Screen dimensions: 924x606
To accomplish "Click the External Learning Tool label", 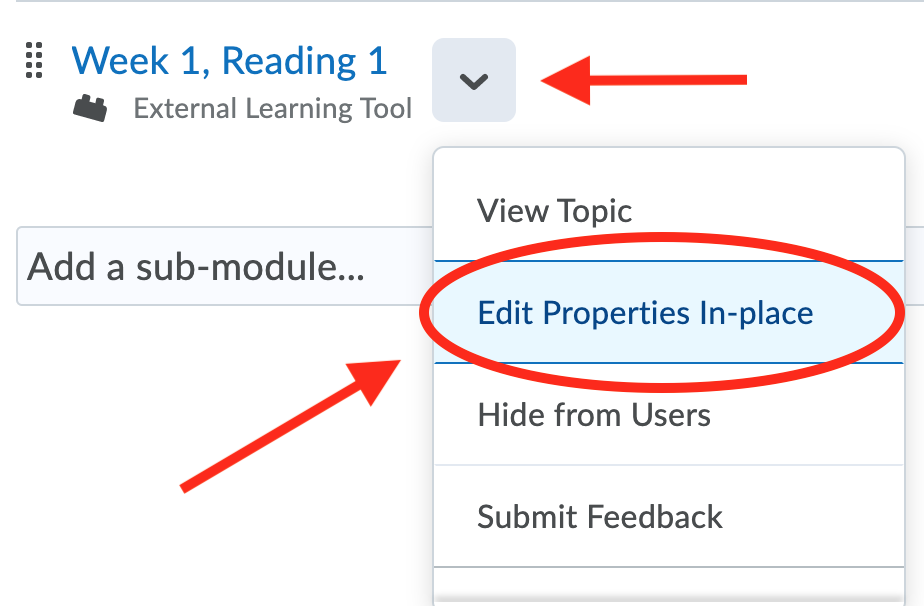I will click(272, 108).
